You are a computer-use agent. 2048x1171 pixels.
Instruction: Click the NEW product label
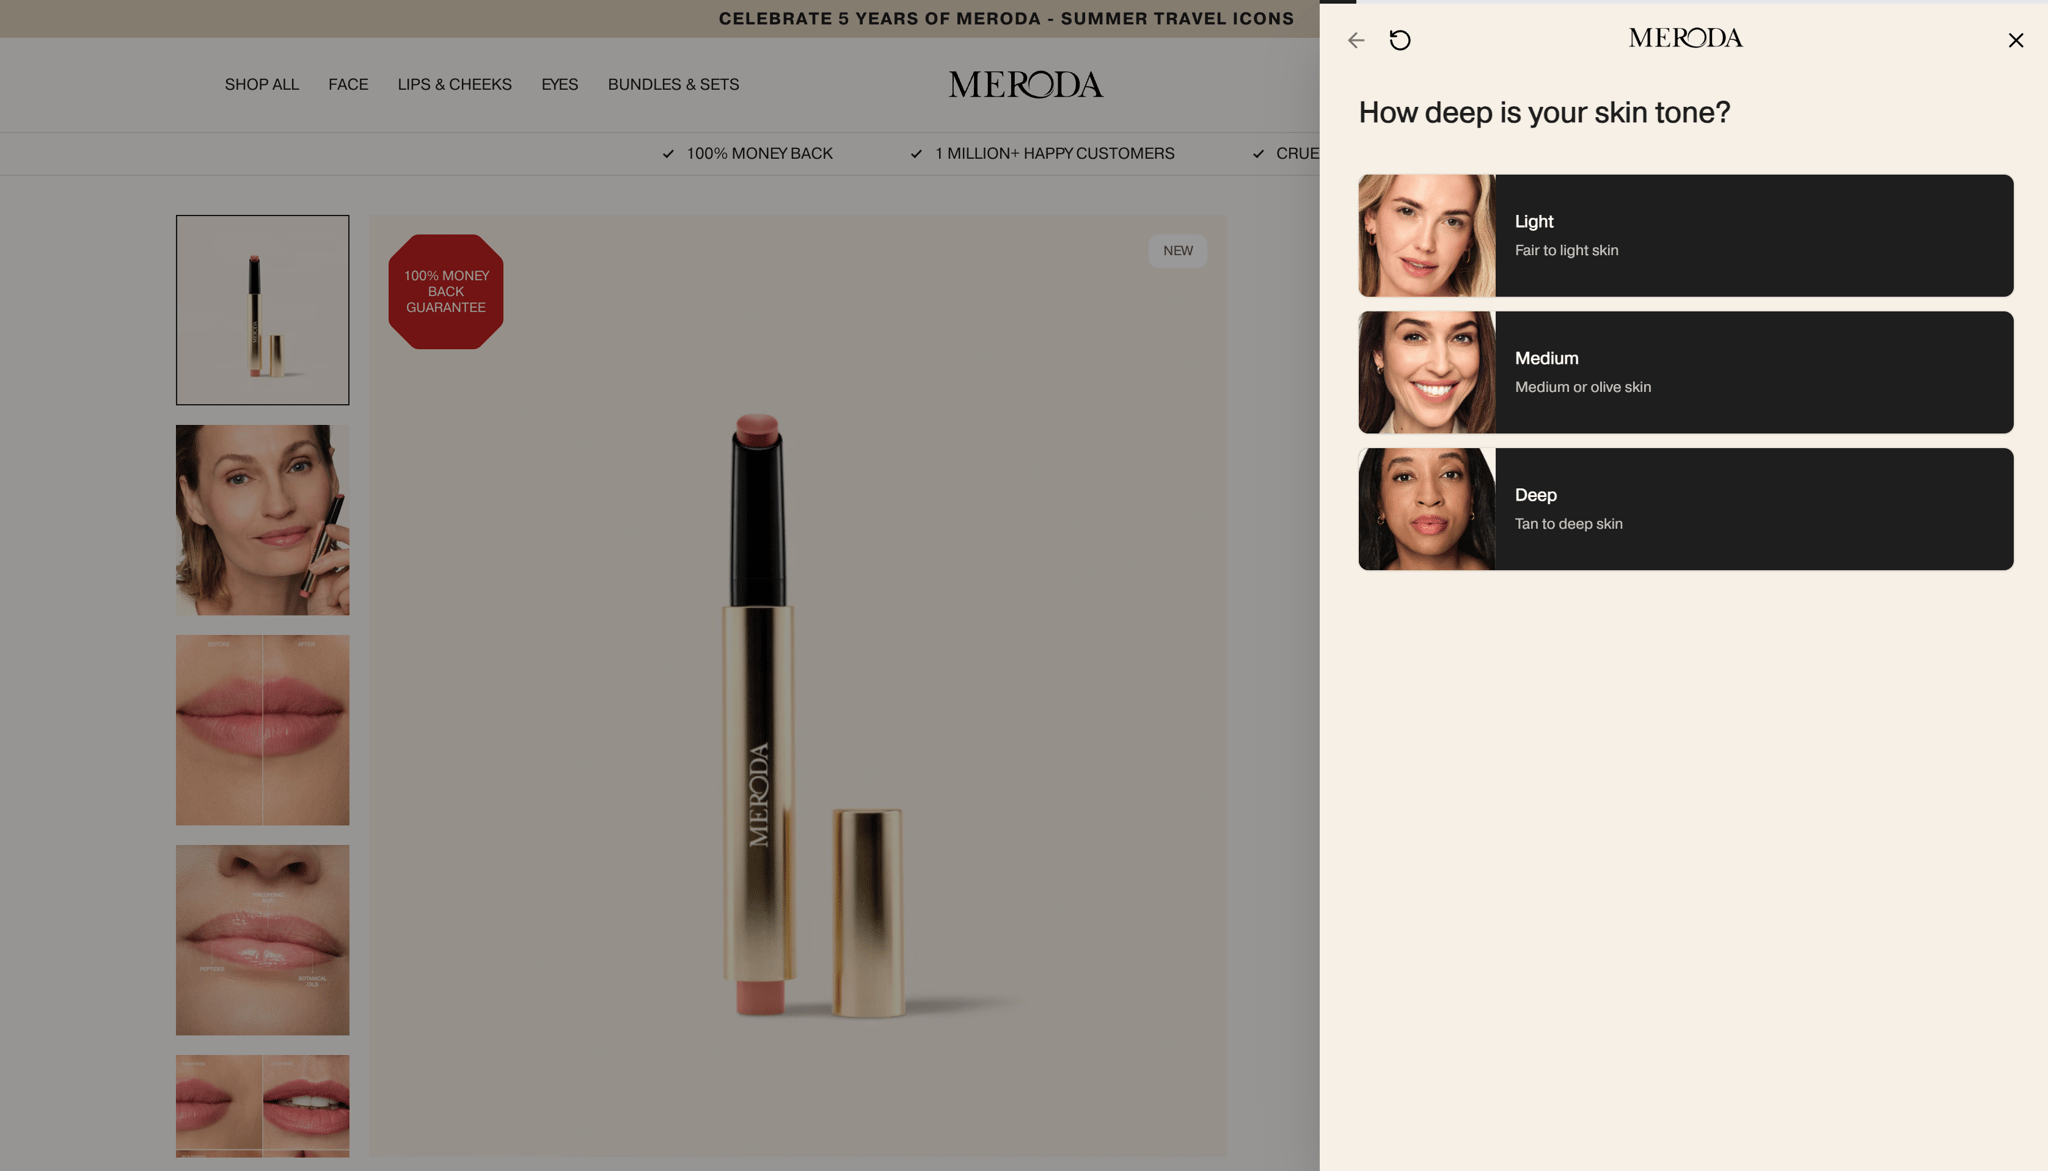[x=1178, y=251]
